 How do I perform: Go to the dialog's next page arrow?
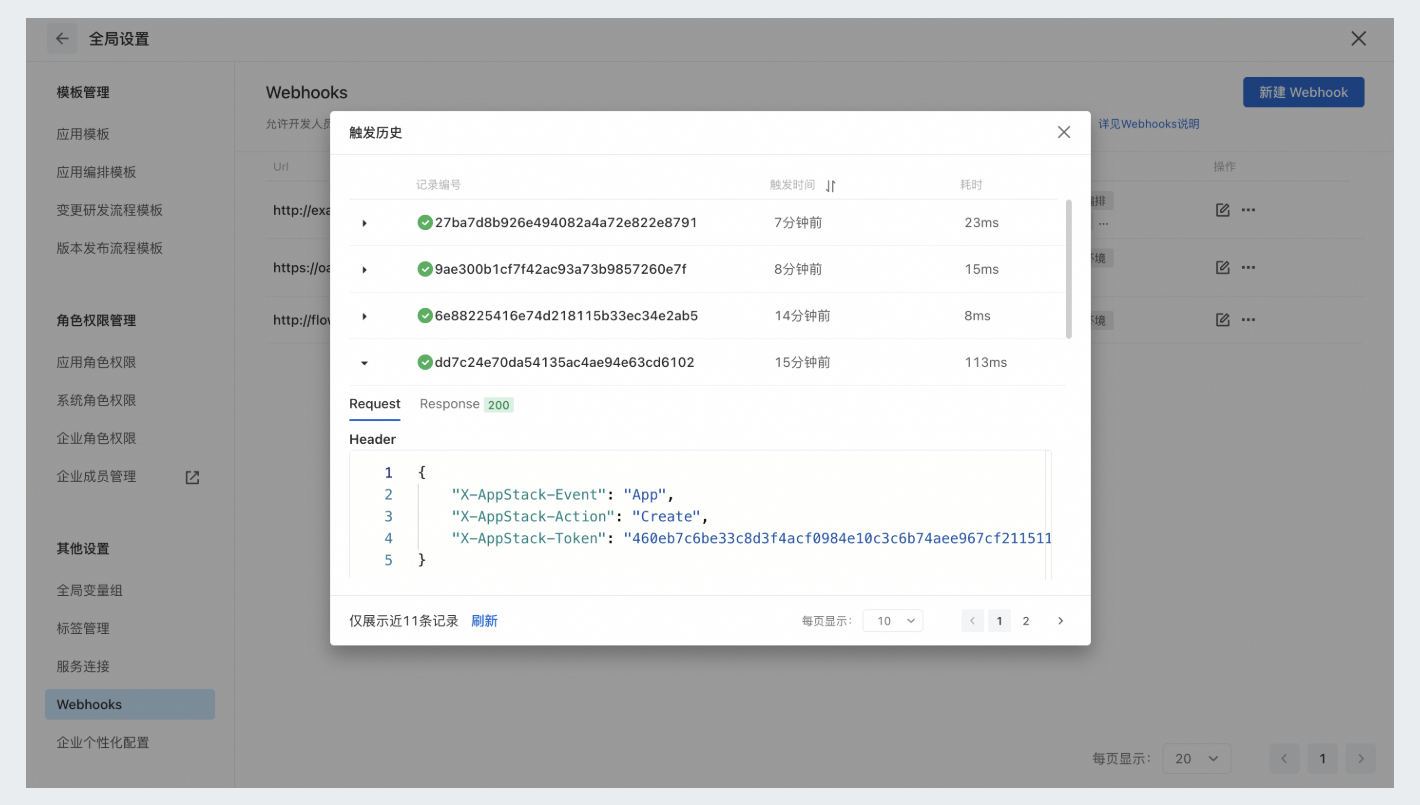coord(1061,621)
